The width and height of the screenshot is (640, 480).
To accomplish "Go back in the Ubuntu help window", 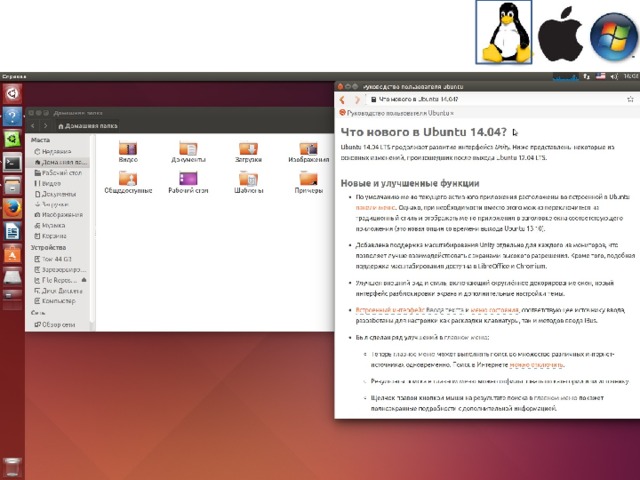I will [343, 99].
